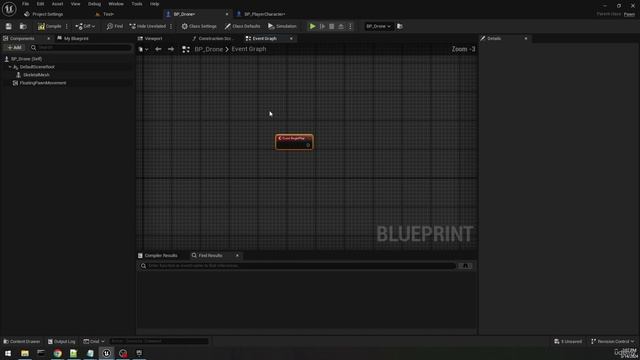Click the icon next to debug object dropdown
This screenshot has width=640, height=360.
coord(400,26)
